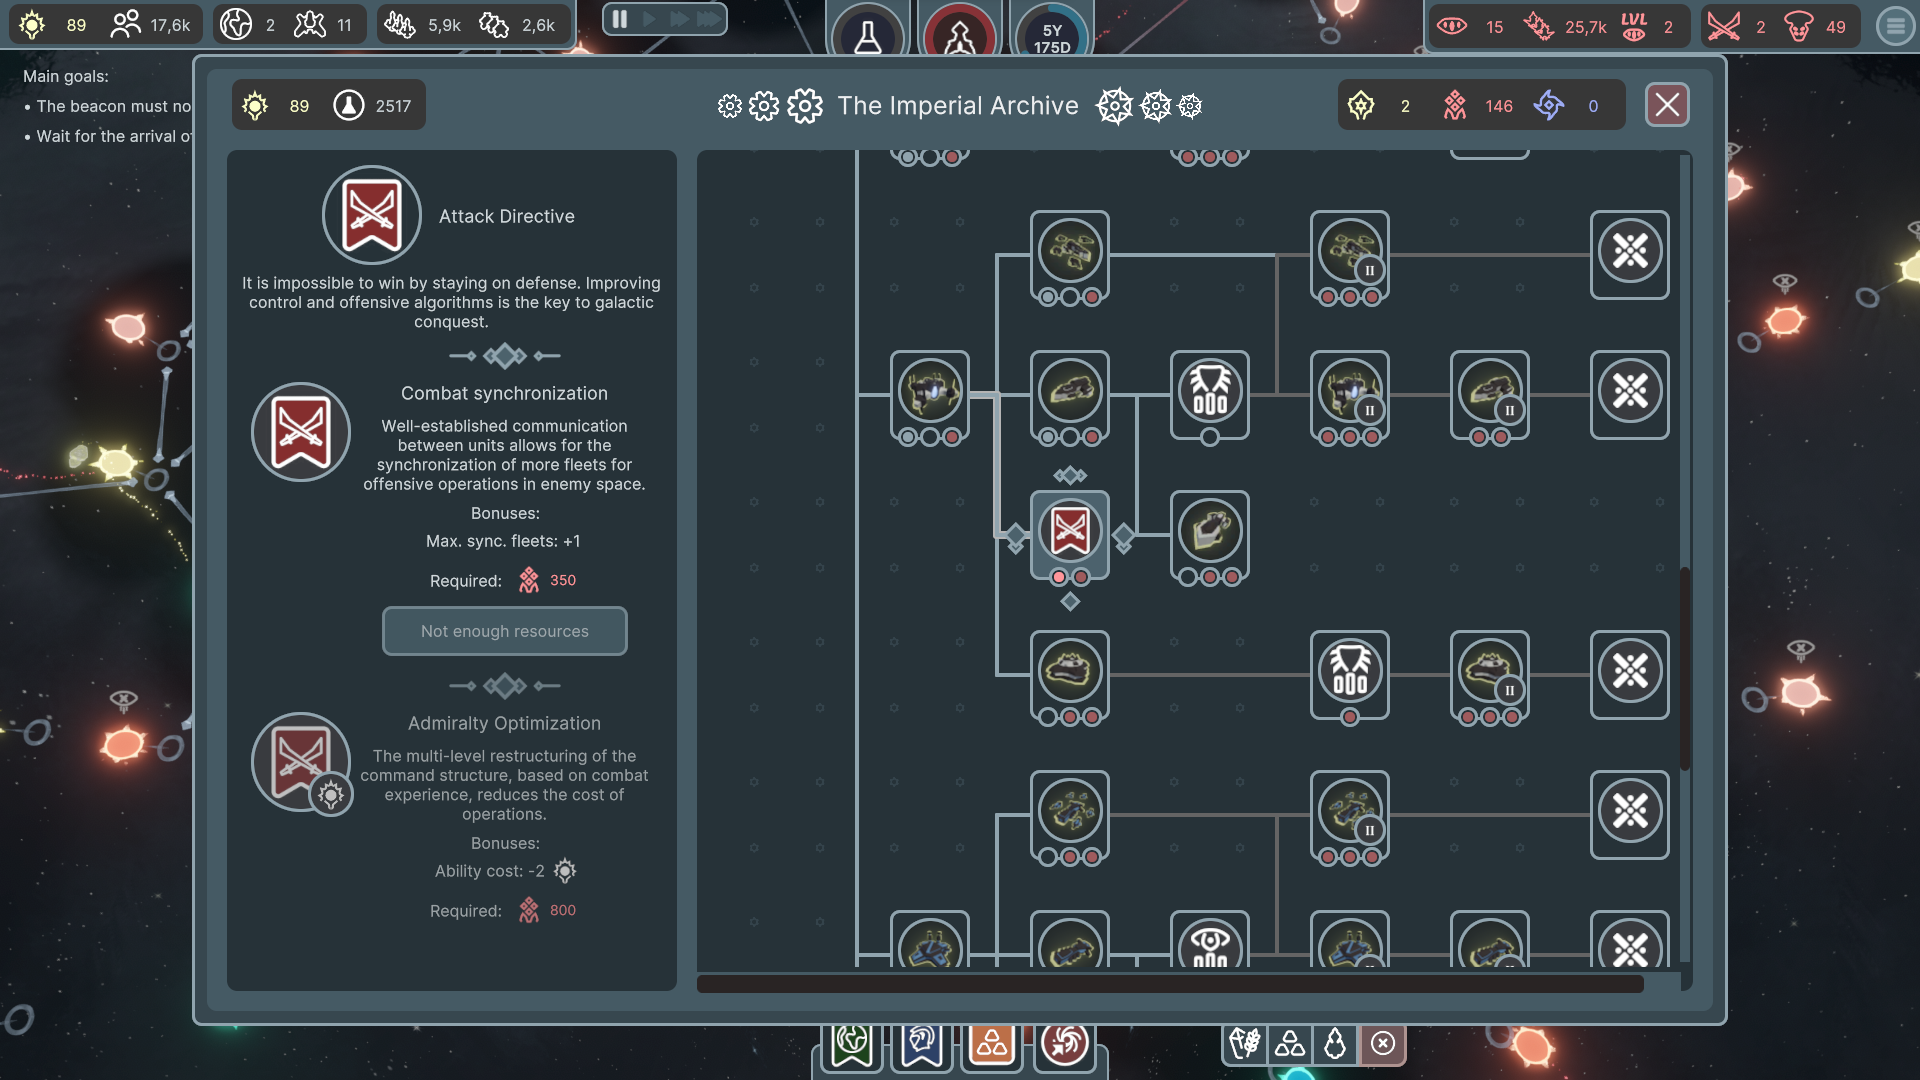
Task: Click the archive flask icon beside 2517
Action: tap(349, 105)
